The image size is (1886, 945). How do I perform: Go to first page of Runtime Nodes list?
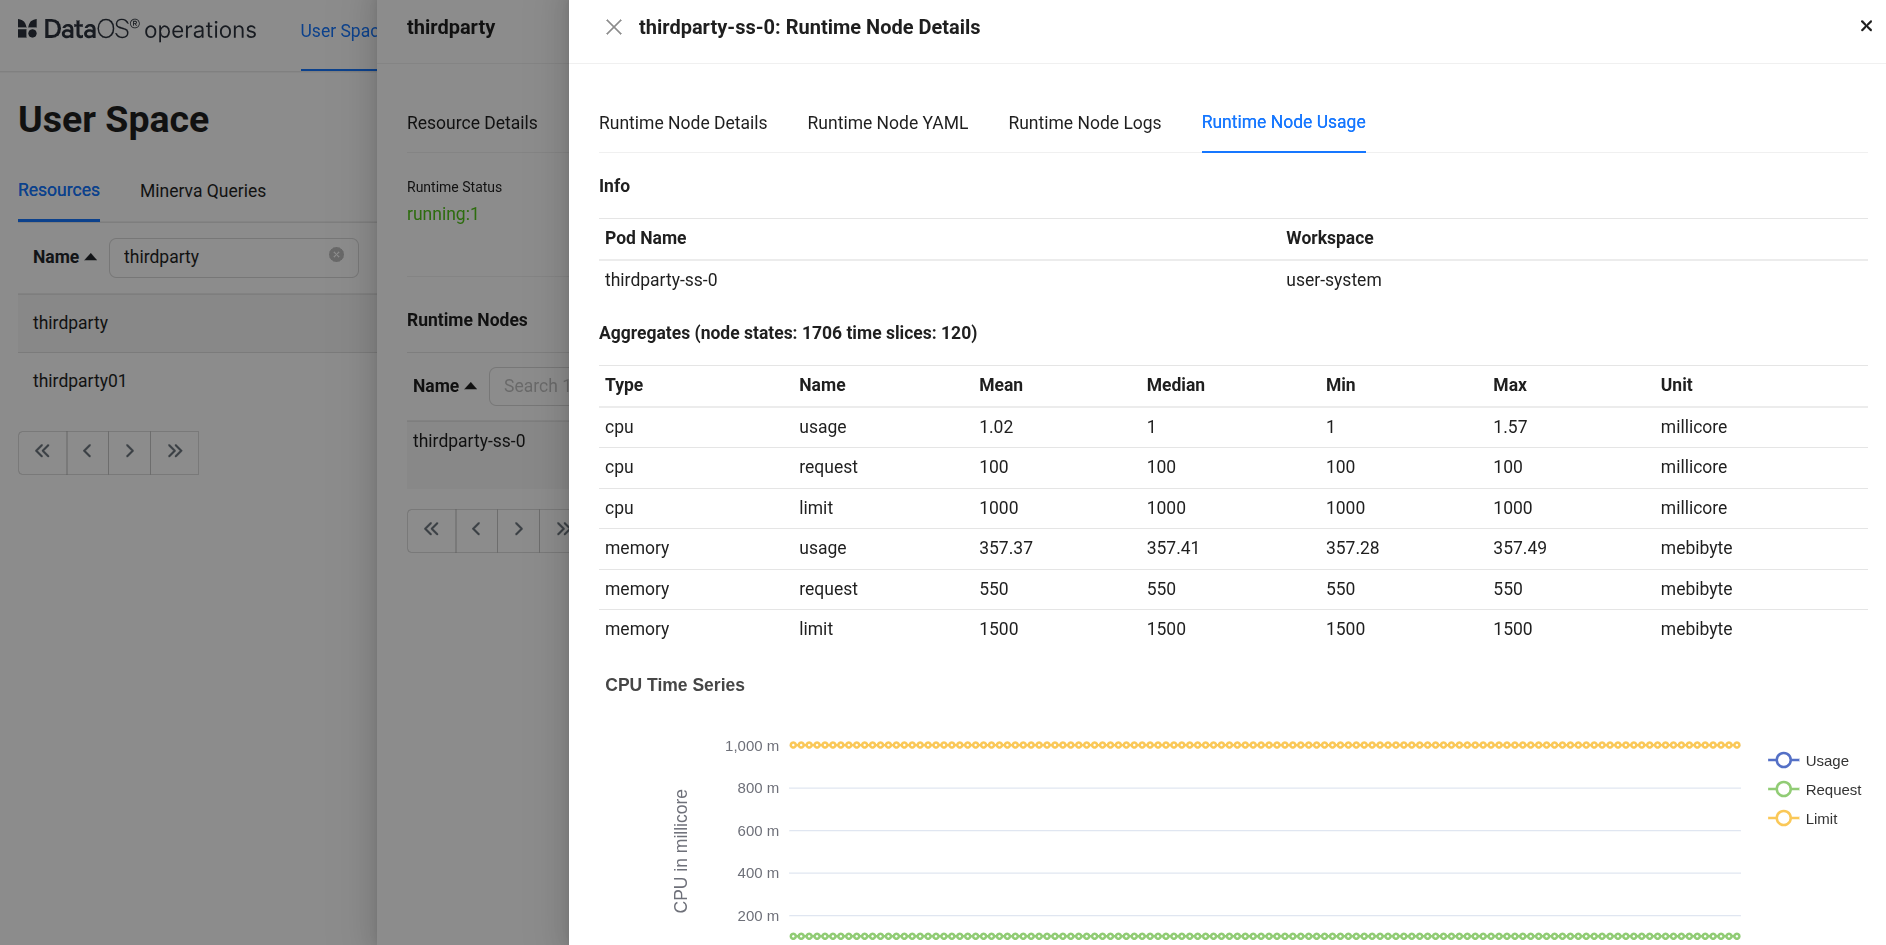431,530
